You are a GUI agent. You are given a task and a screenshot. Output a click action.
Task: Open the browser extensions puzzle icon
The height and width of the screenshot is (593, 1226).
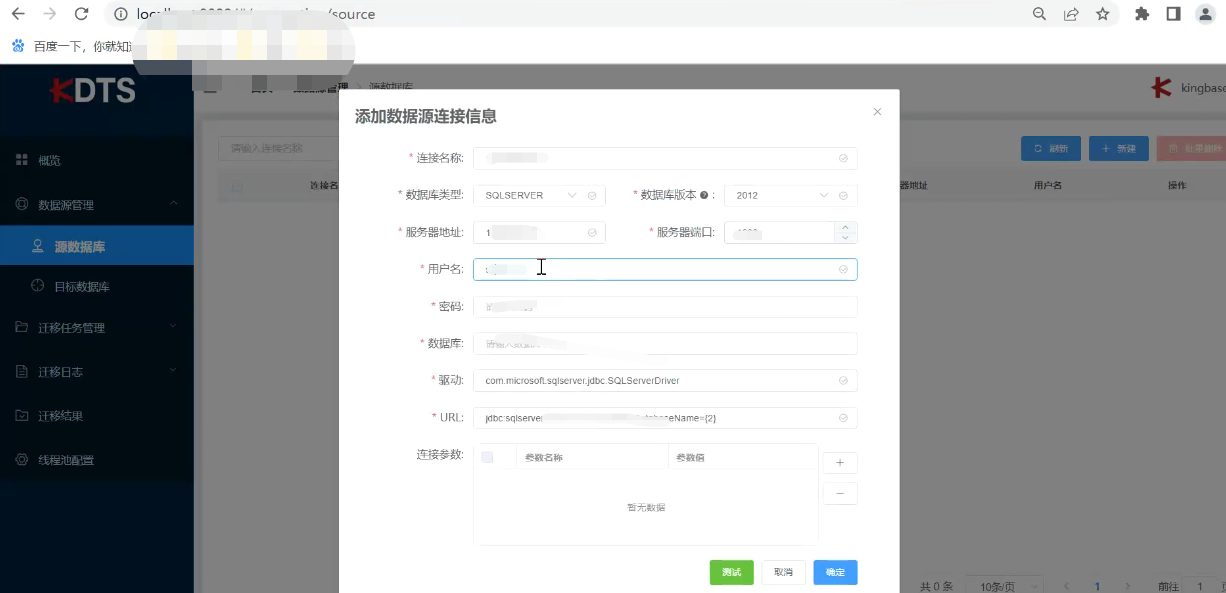1142,14
